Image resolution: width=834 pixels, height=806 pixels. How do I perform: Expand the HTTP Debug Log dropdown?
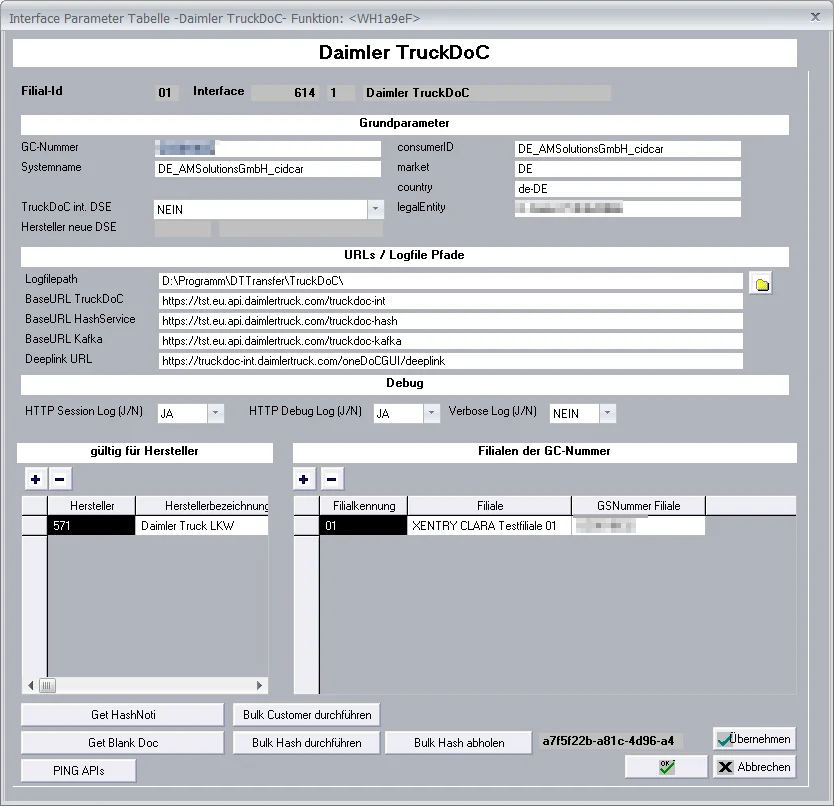(x=431, y=413)
